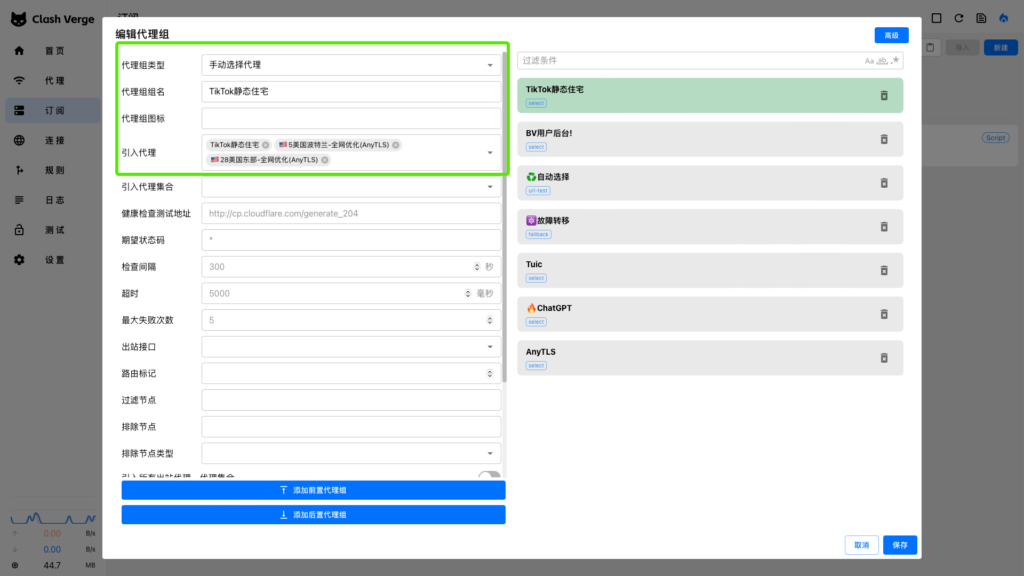This screenshot has height=576, width=1024.
Task: Open 连接 page in the sidebar
Action: pyautogui.click(x=53, y=140)
